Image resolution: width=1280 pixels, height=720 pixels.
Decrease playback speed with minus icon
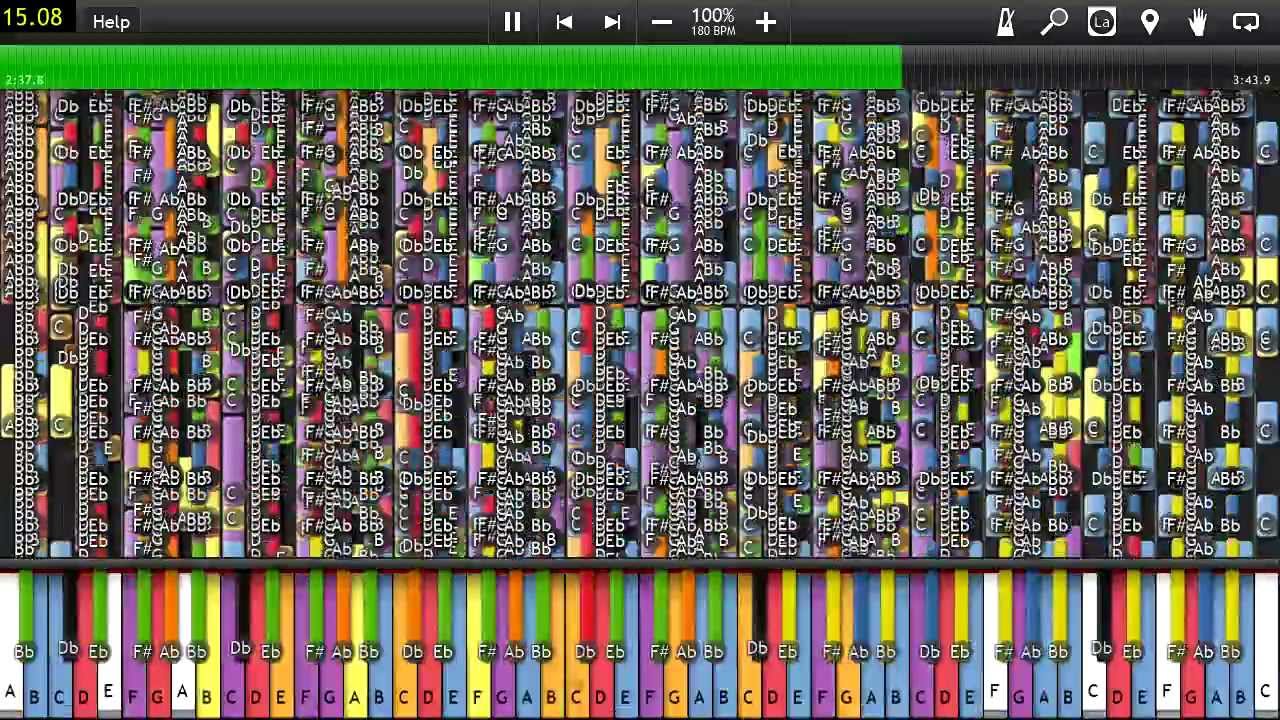pyautogui.click(x=662, y=22)
